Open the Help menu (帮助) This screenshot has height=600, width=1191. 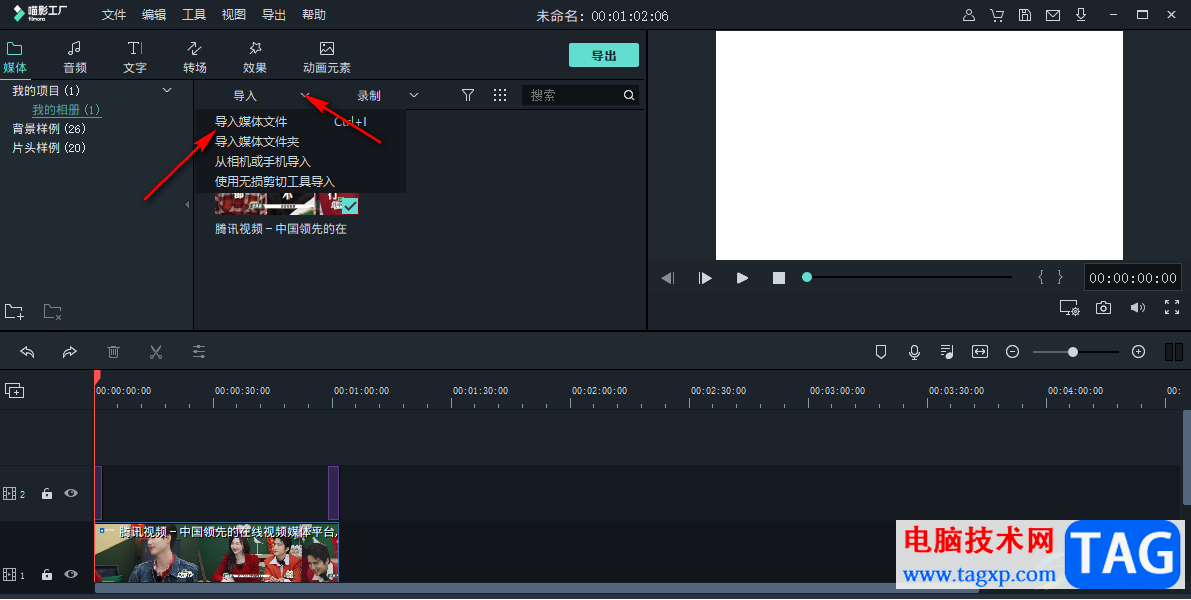[x=314, y=15]
